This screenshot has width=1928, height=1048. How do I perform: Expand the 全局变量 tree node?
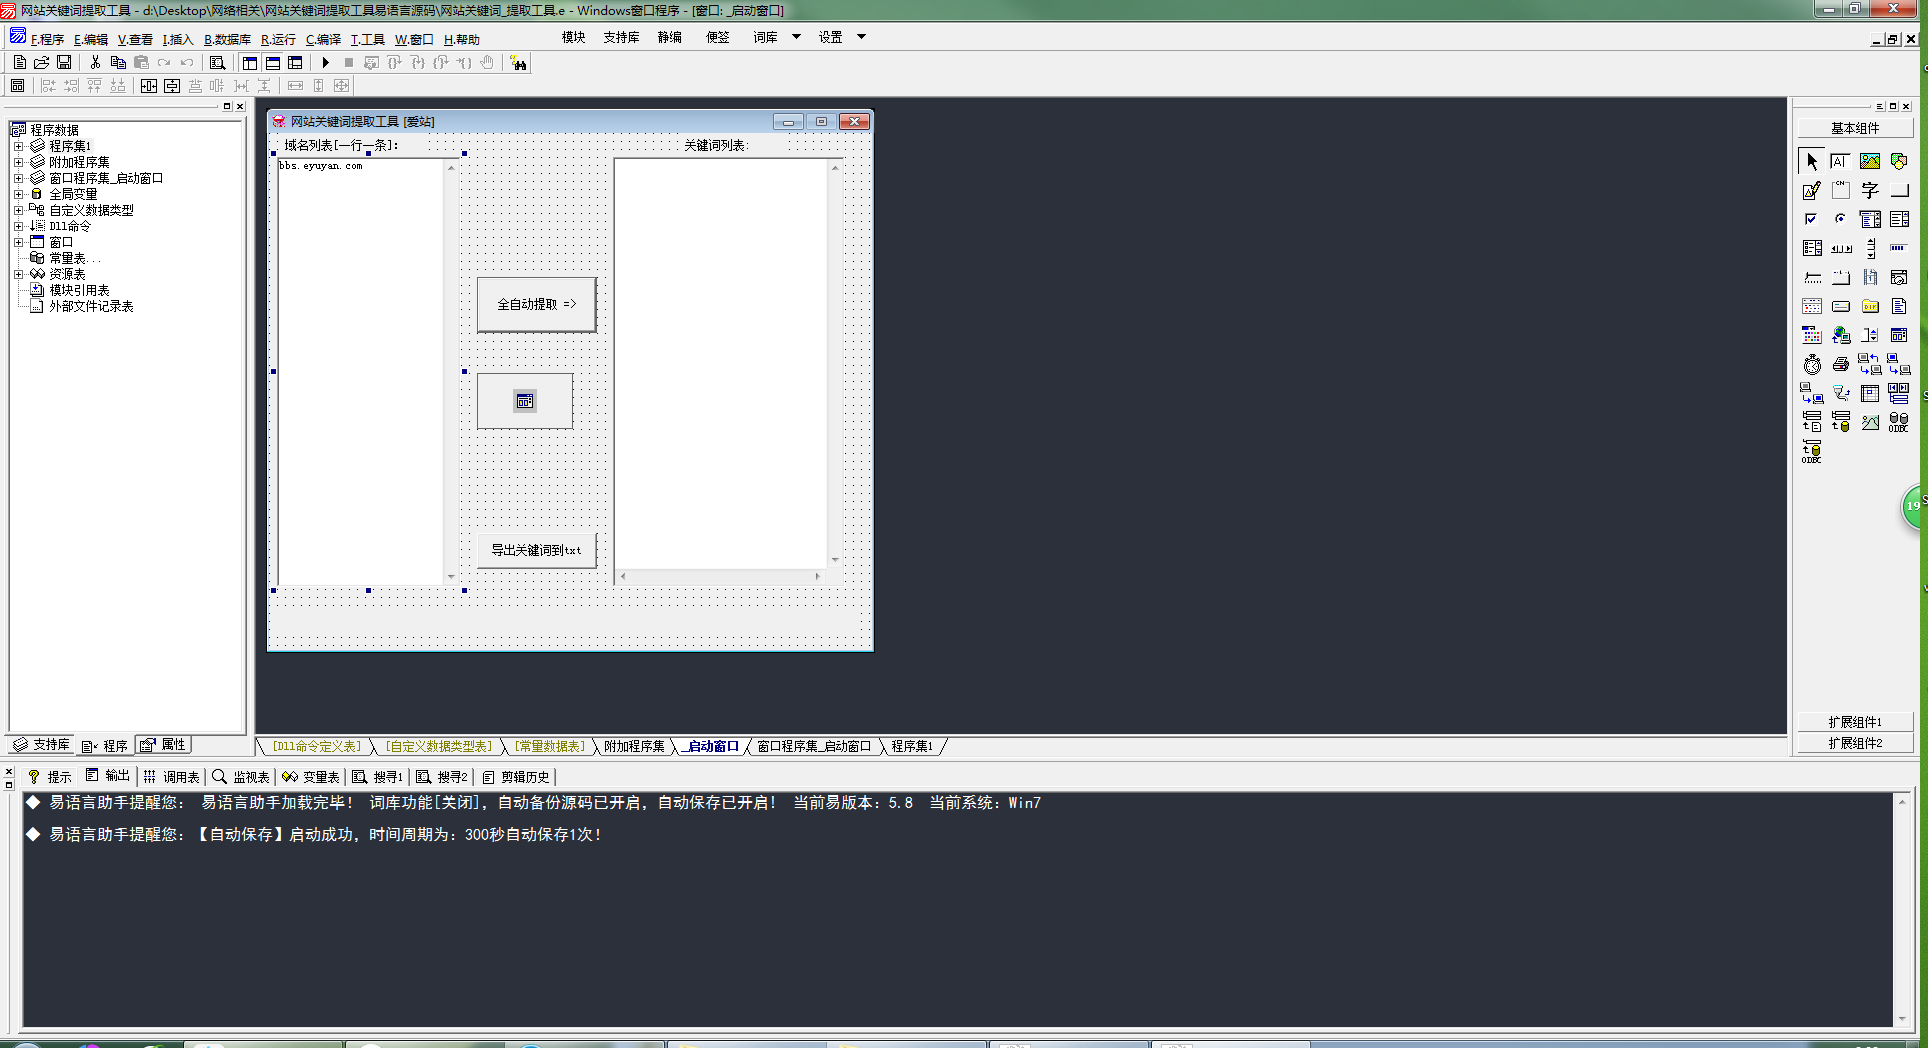pos(18,194)
